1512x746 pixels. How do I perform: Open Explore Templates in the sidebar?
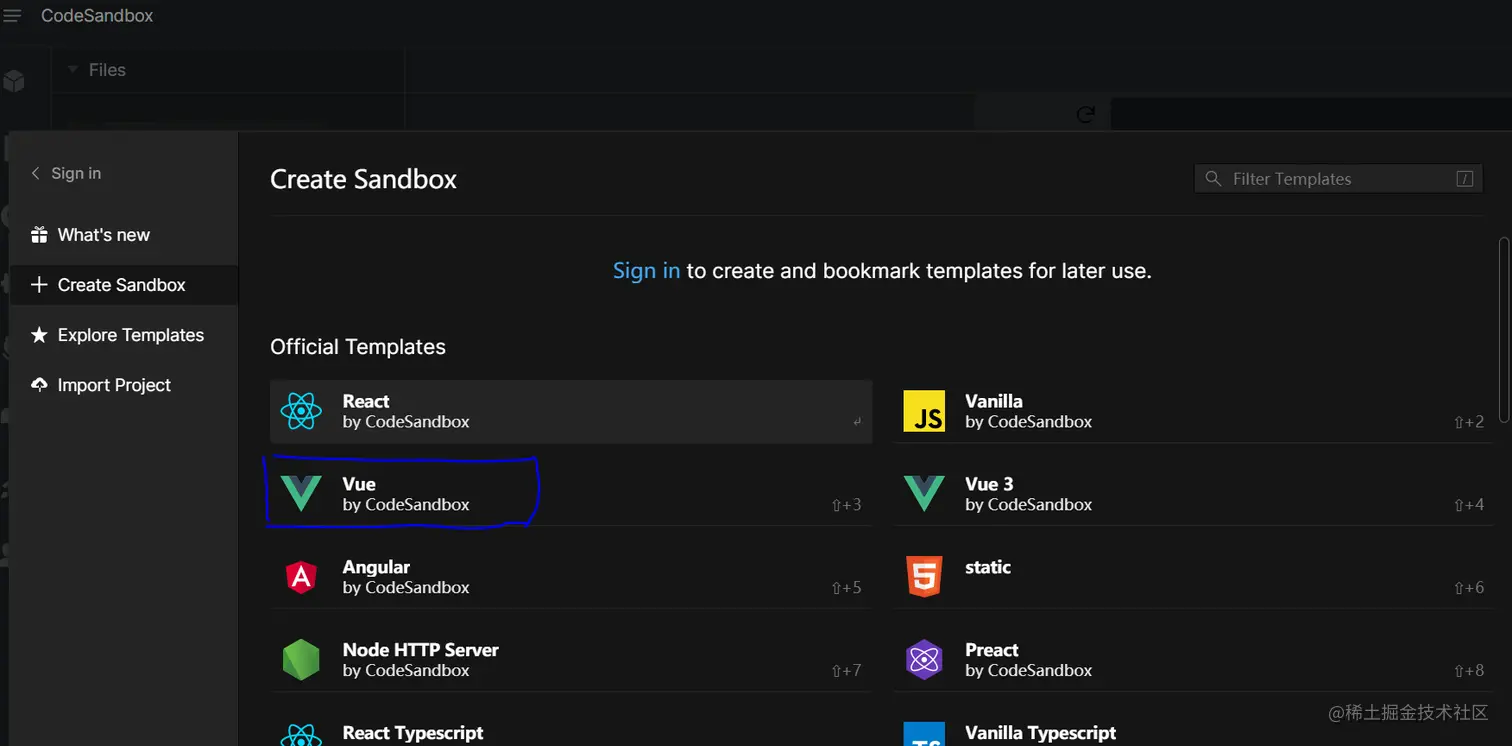130,335
